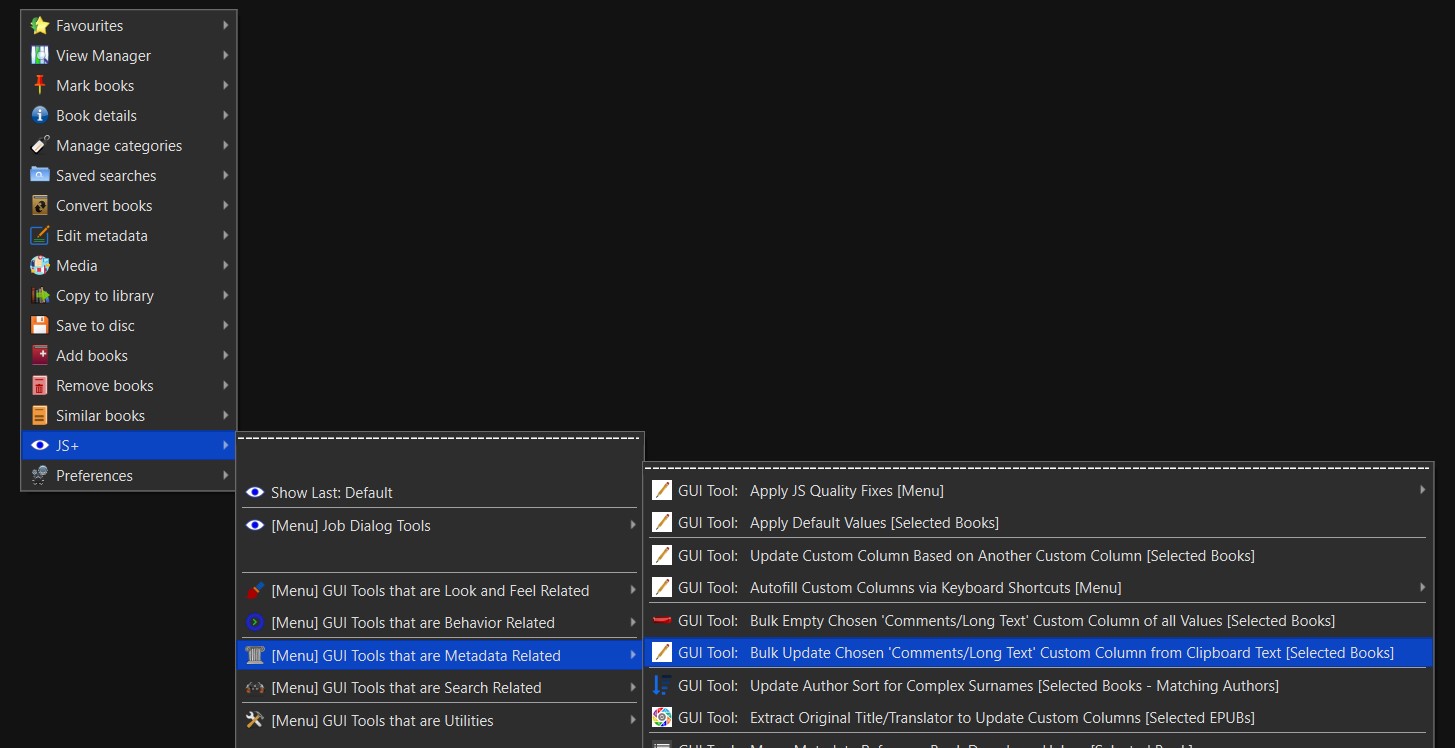Image resolution: width=1455 pixels, height=748 pixels.
Task: Click the folder icon for Saved searches
Action: (40, 176)
